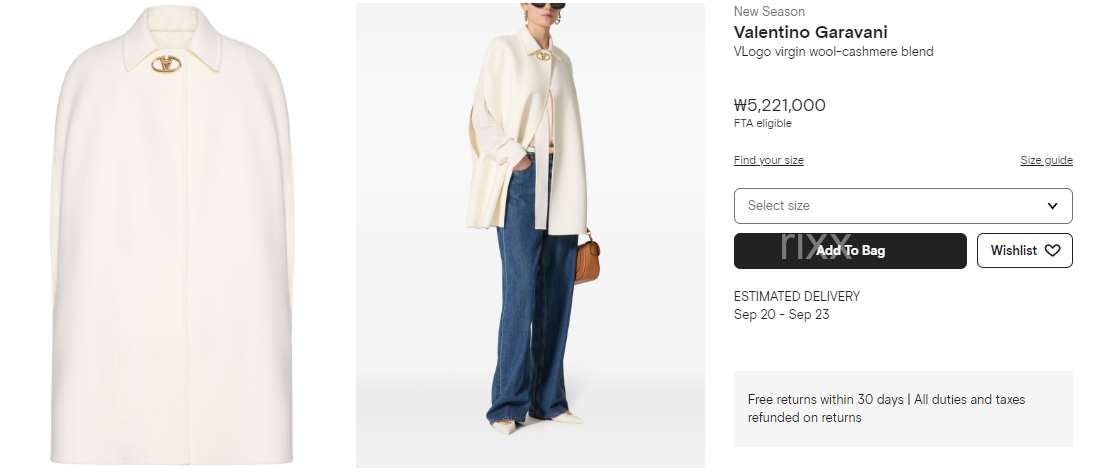Click the model's blue wide-leg jeans
This screenshot has width=1098, height=476.
pyautogui.click(x=534, y=287)
